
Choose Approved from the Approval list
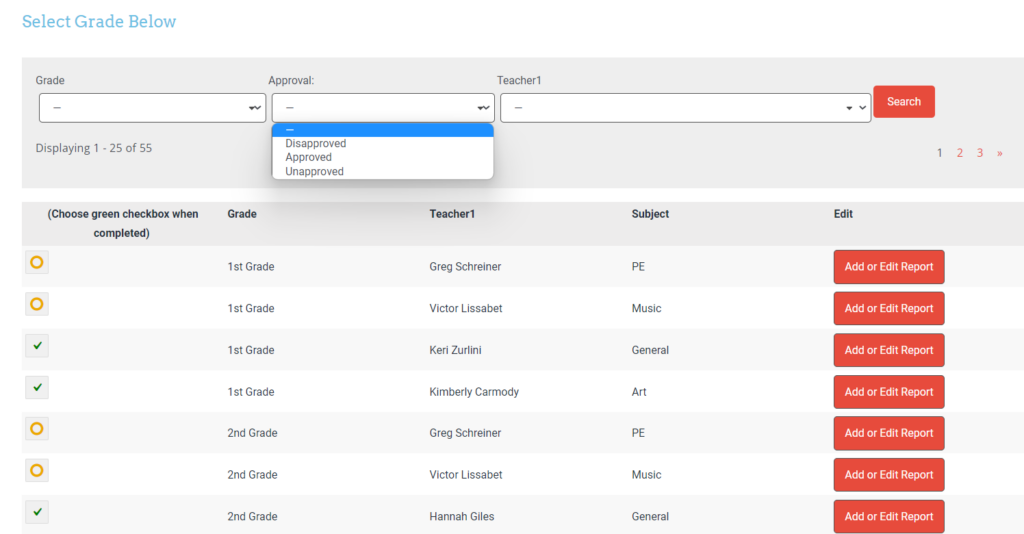pyautogui.click(x=308, y=157)
